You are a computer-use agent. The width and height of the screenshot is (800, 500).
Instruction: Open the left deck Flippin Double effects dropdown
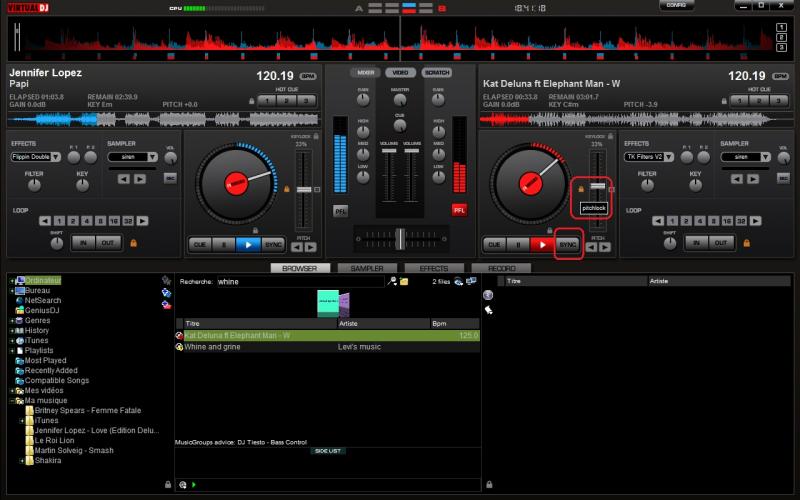(37, 157)
